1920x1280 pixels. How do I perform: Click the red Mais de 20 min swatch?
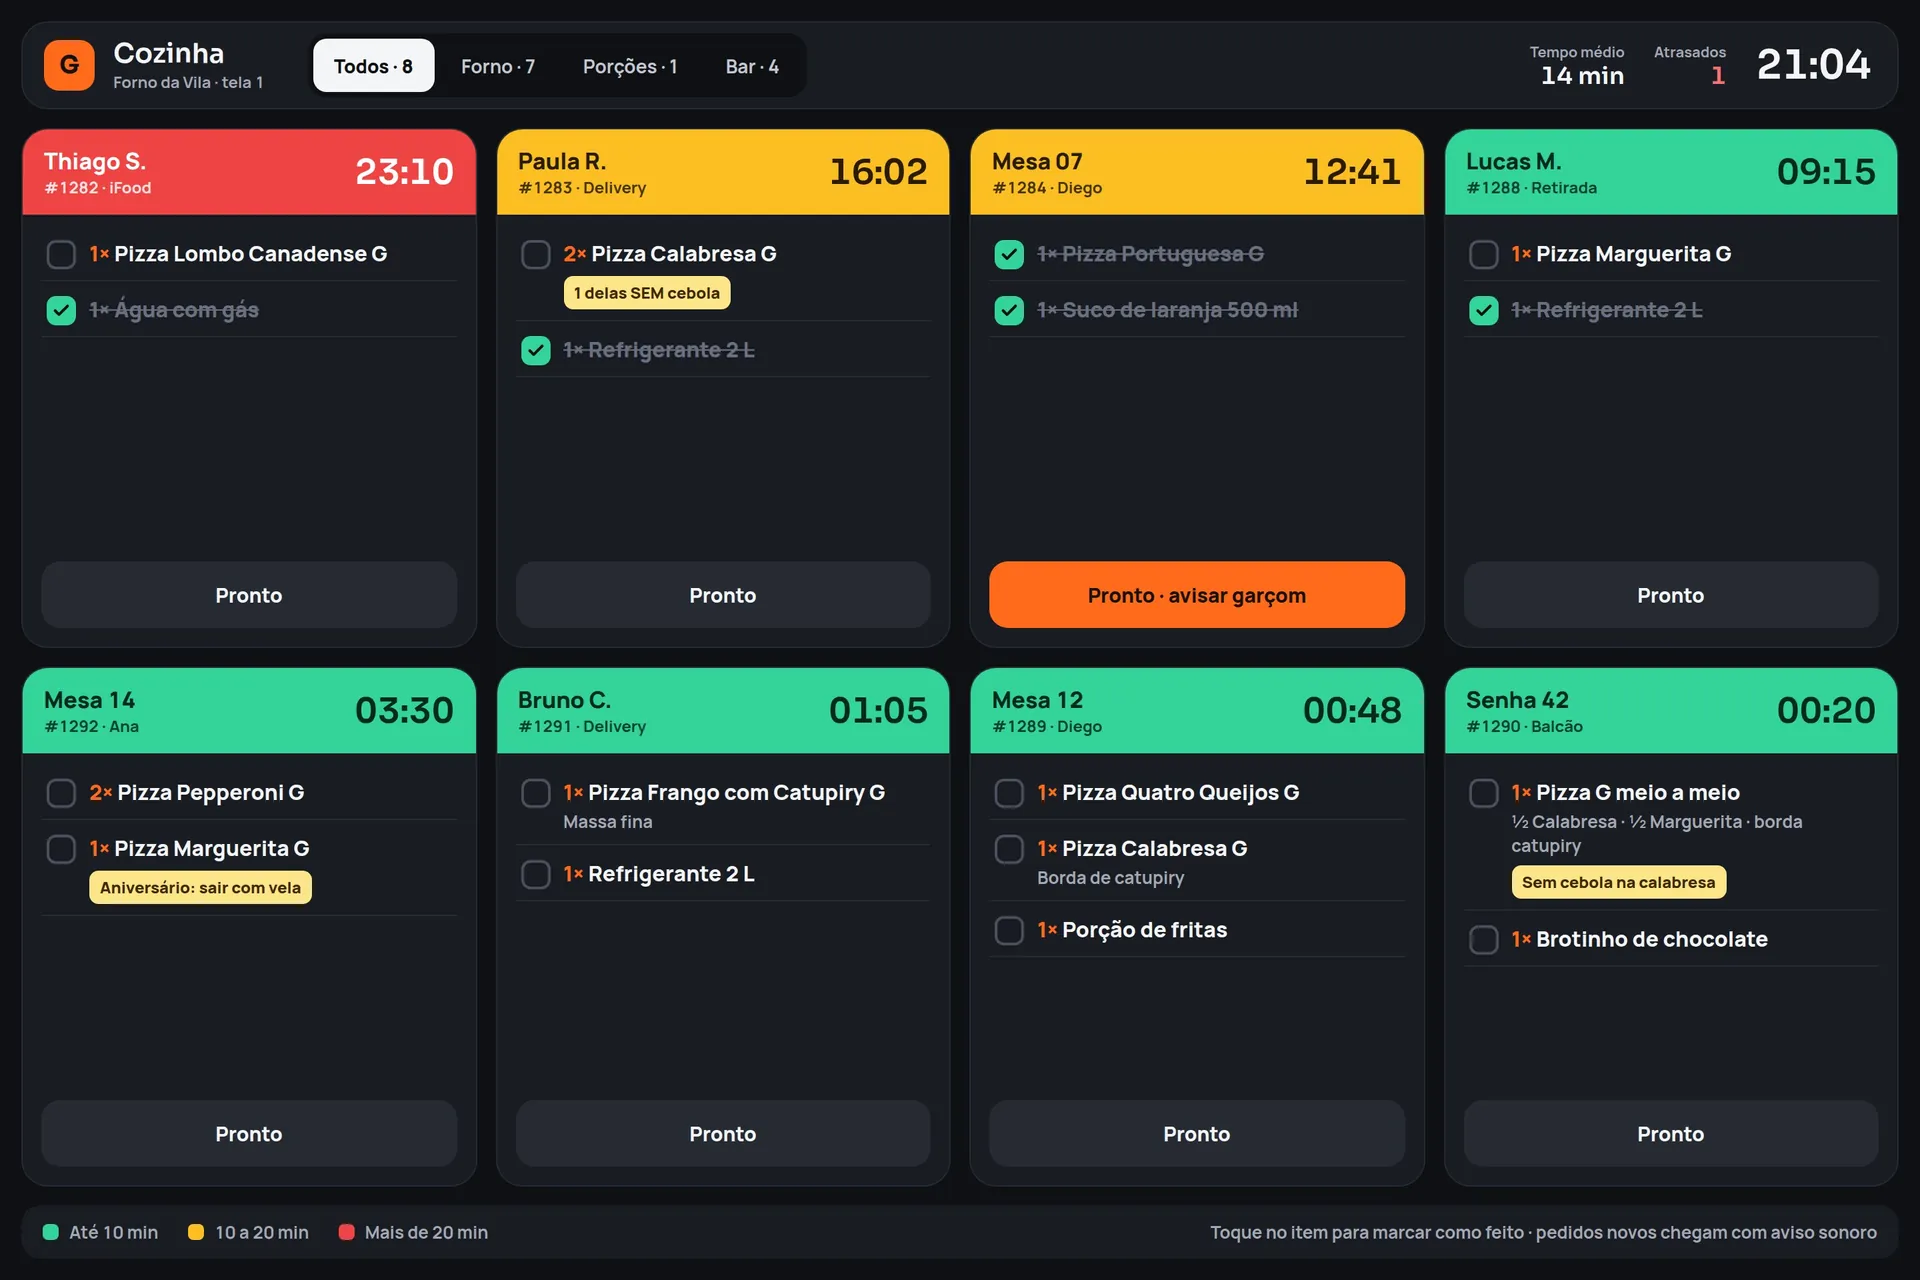click(346, 1232)
